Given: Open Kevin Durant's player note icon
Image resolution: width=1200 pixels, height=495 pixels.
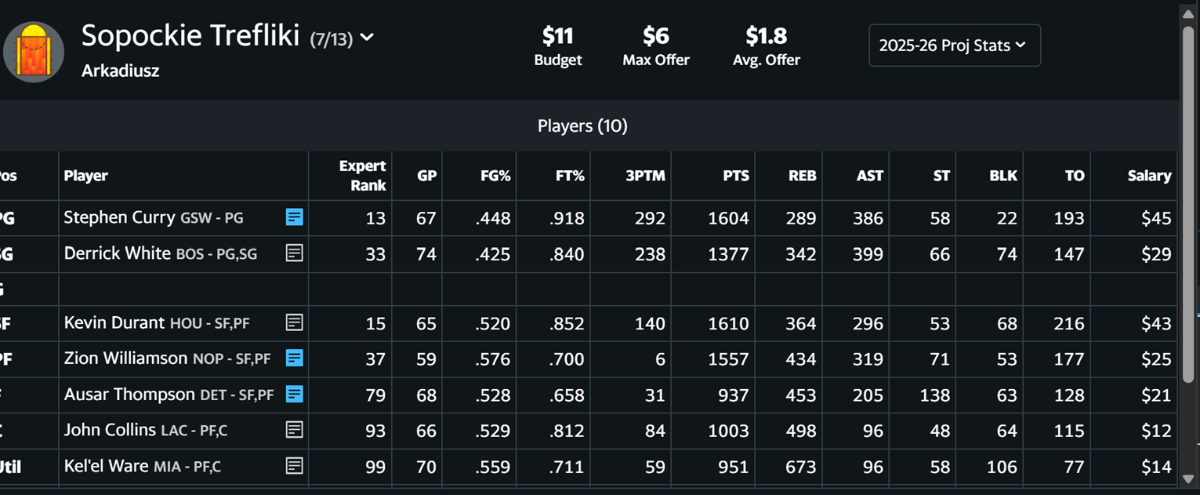Looking at the screenshot, I should (x=294, y=322).
